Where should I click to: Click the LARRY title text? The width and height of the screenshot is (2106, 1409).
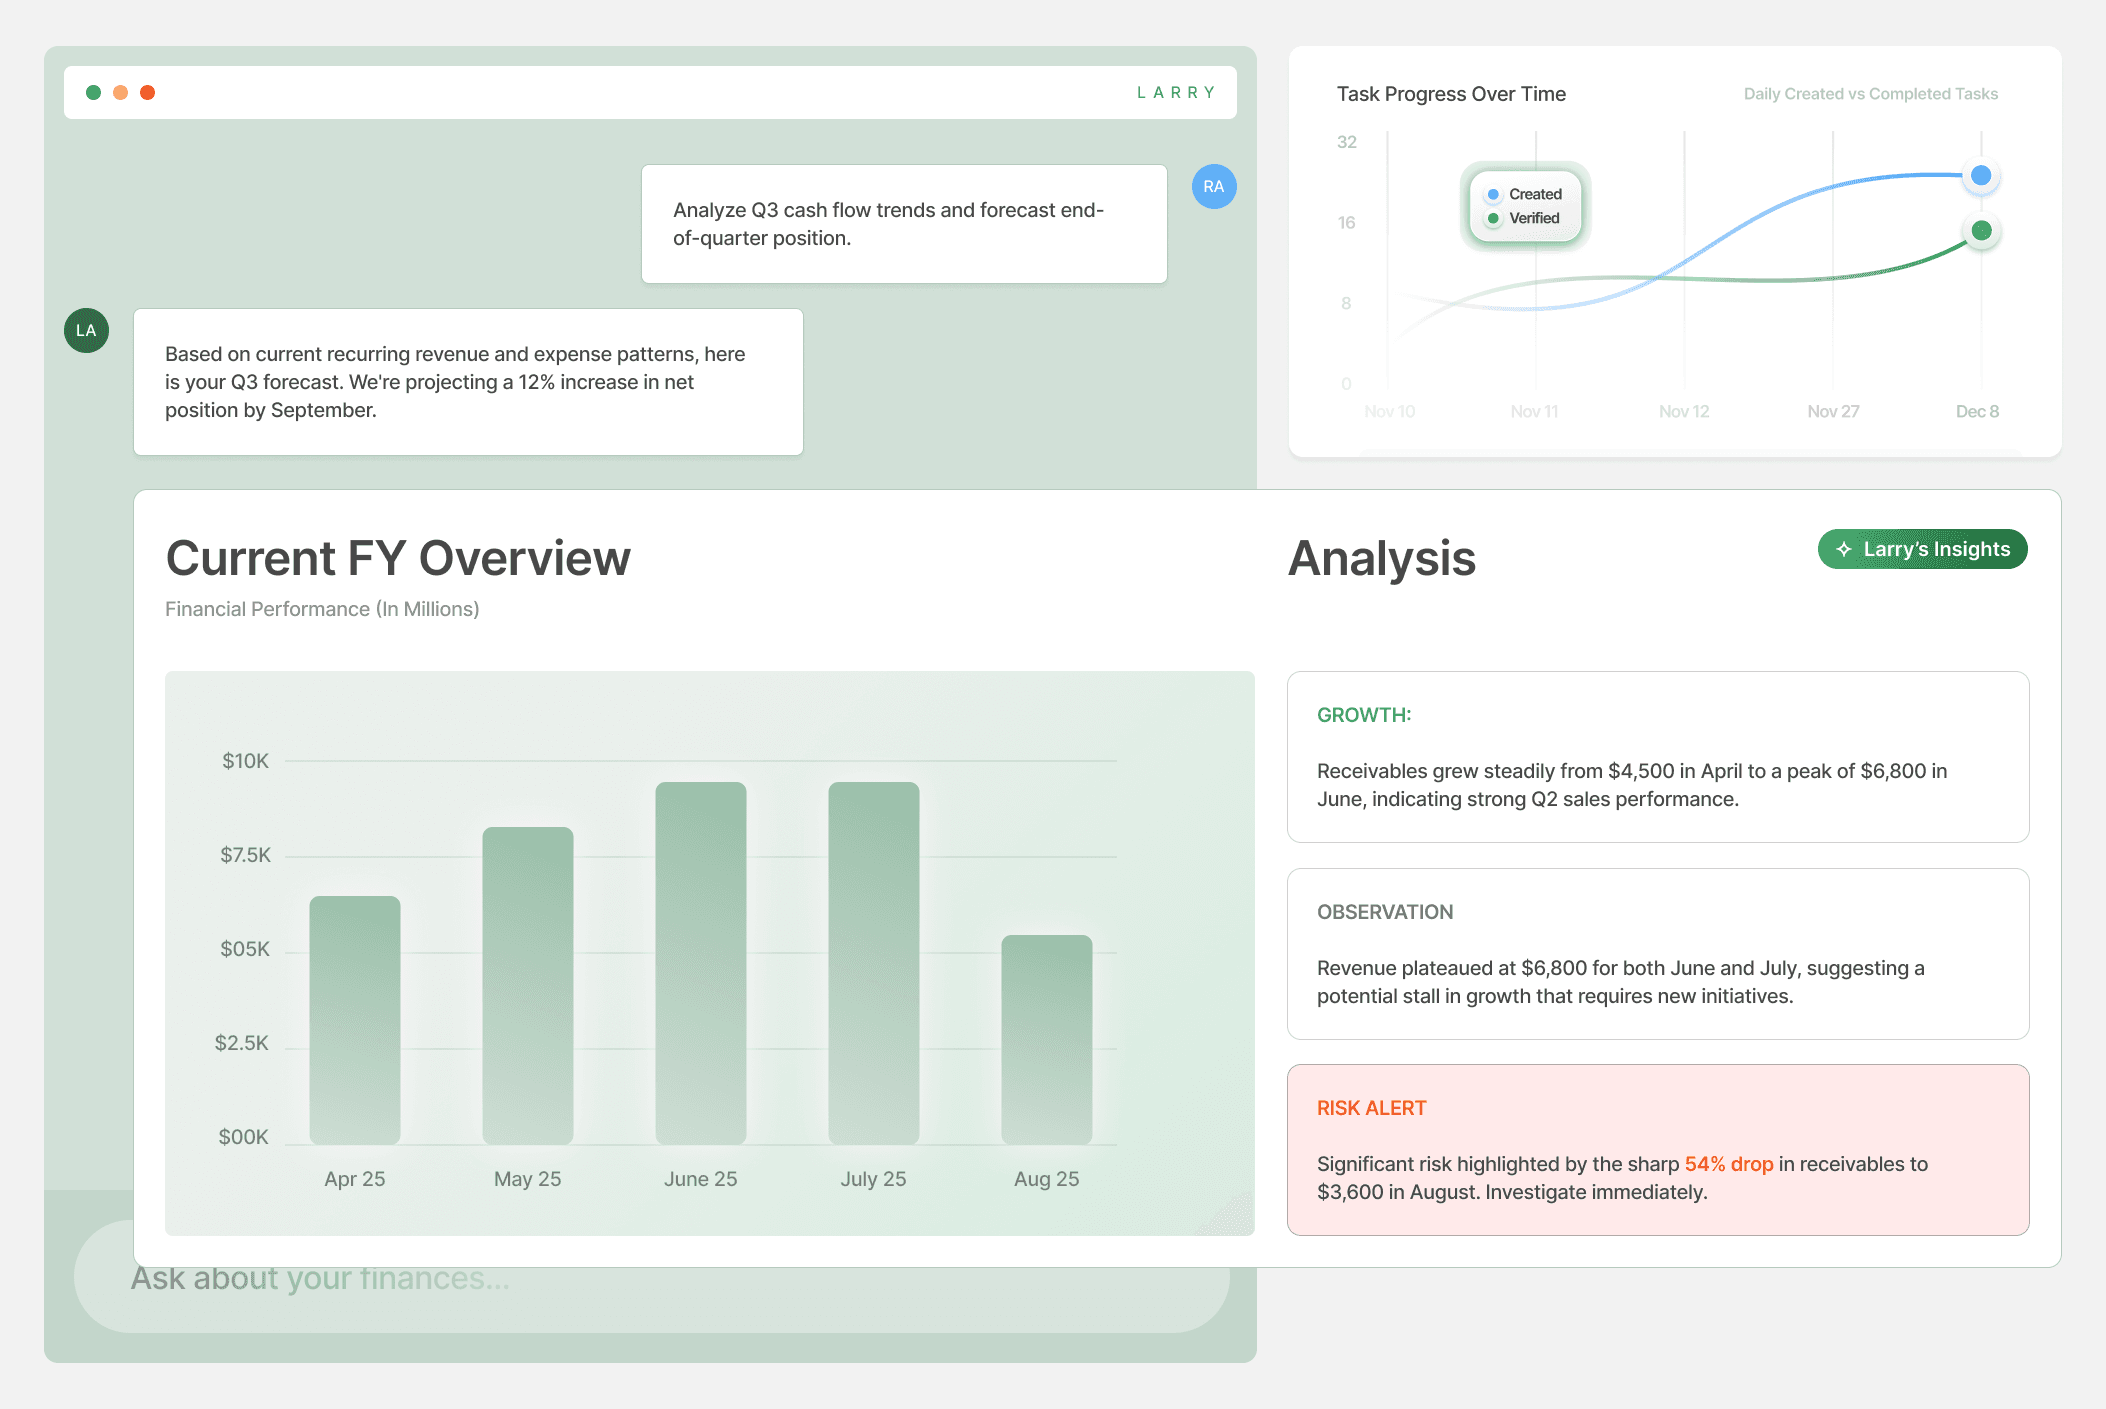coord(1176,93)
